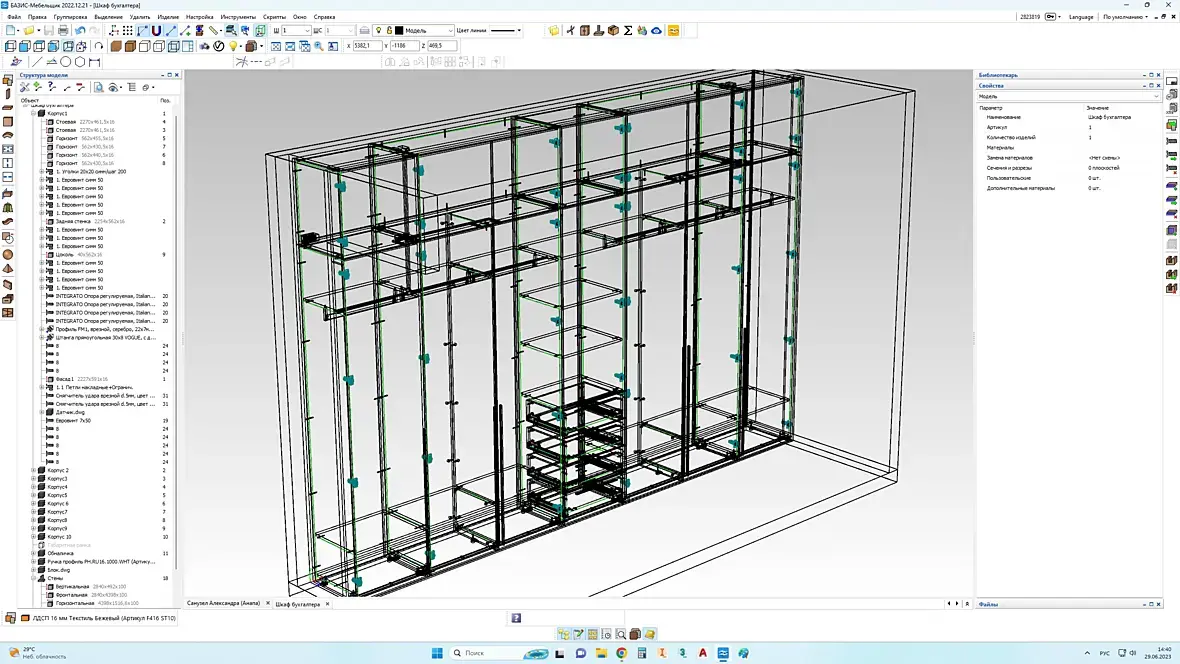Select the hexagon polygon drawing tool

point(80,62)
